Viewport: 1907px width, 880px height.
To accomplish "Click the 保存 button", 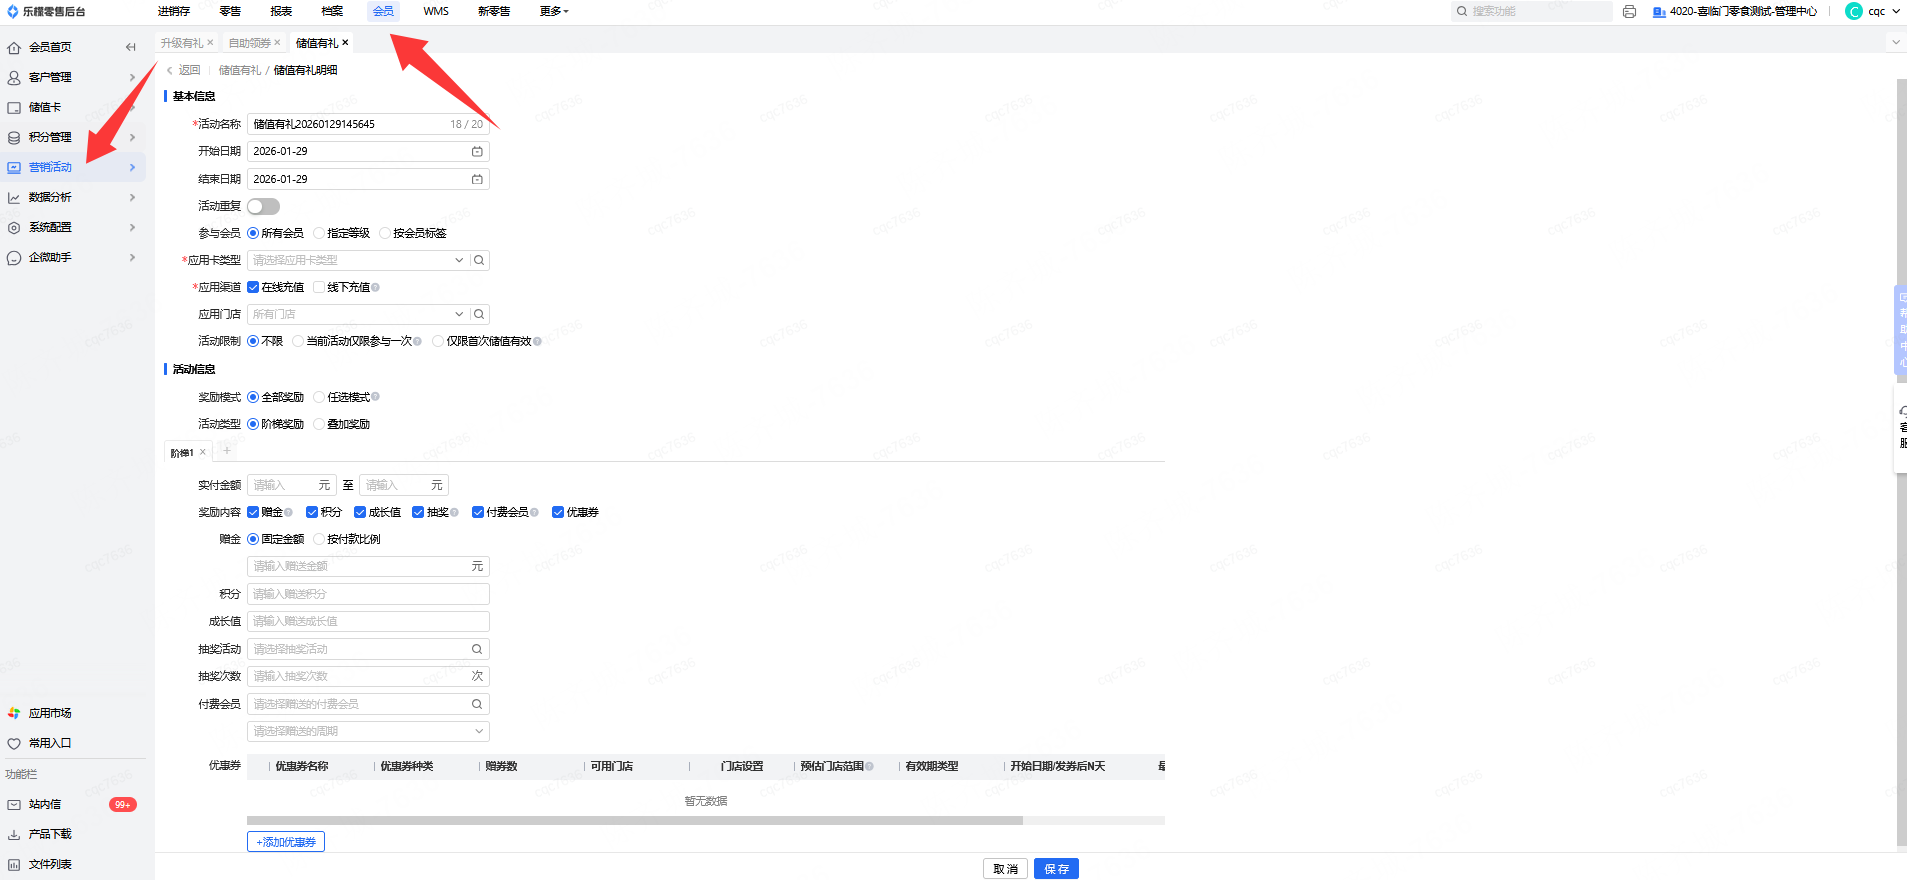I will coord(1056,869).
